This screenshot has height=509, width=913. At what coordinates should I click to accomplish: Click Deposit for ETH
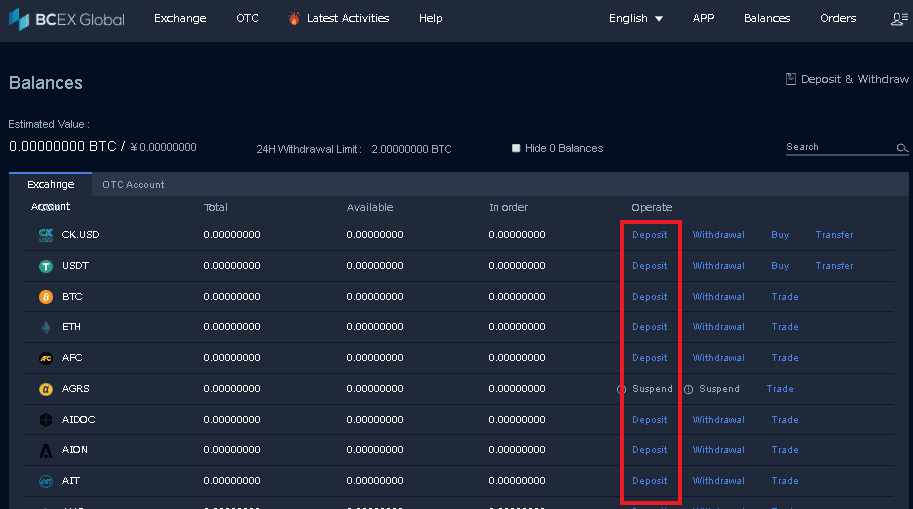650,327
